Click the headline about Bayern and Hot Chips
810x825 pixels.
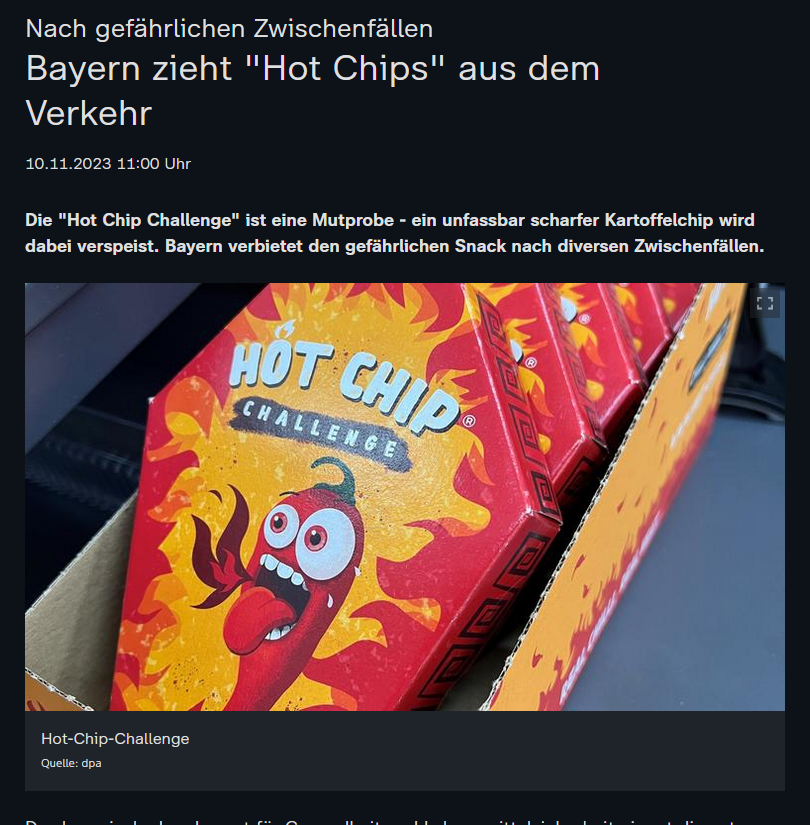313,90
